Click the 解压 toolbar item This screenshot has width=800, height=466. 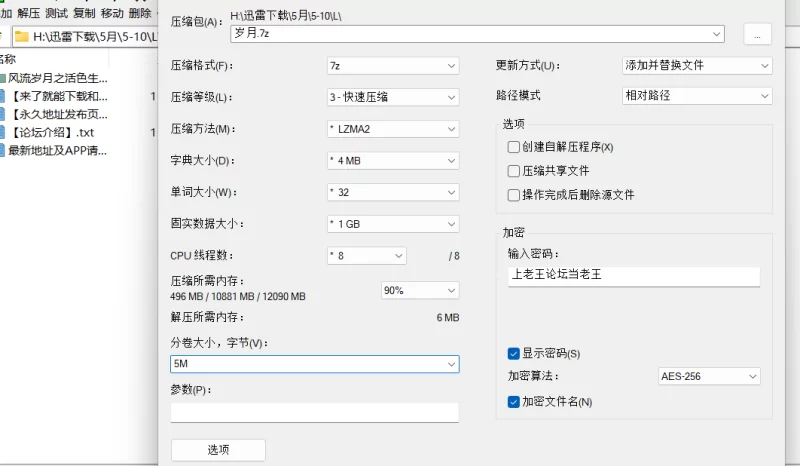tap(29, 13)
